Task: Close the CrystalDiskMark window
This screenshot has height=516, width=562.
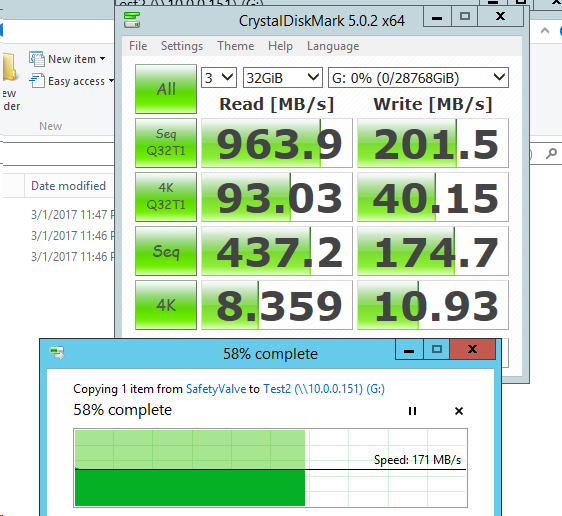Action: (501, 17)
